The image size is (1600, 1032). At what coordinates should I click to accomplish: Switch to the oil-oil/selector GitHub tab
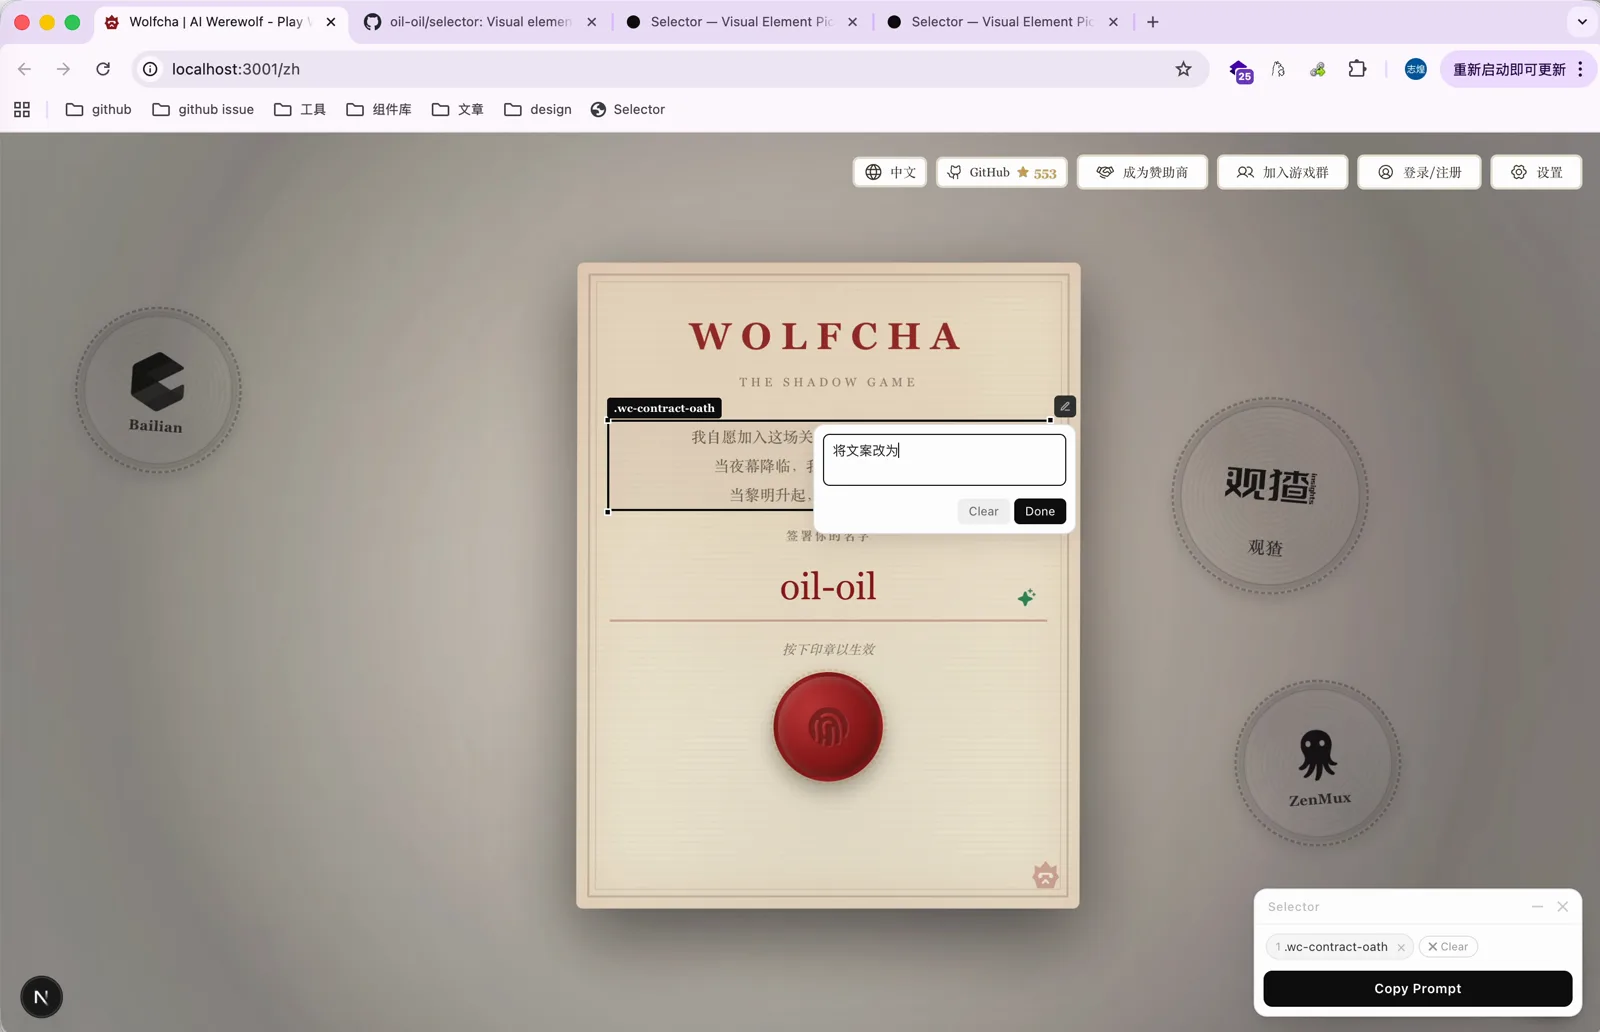[x=480, y=22]
